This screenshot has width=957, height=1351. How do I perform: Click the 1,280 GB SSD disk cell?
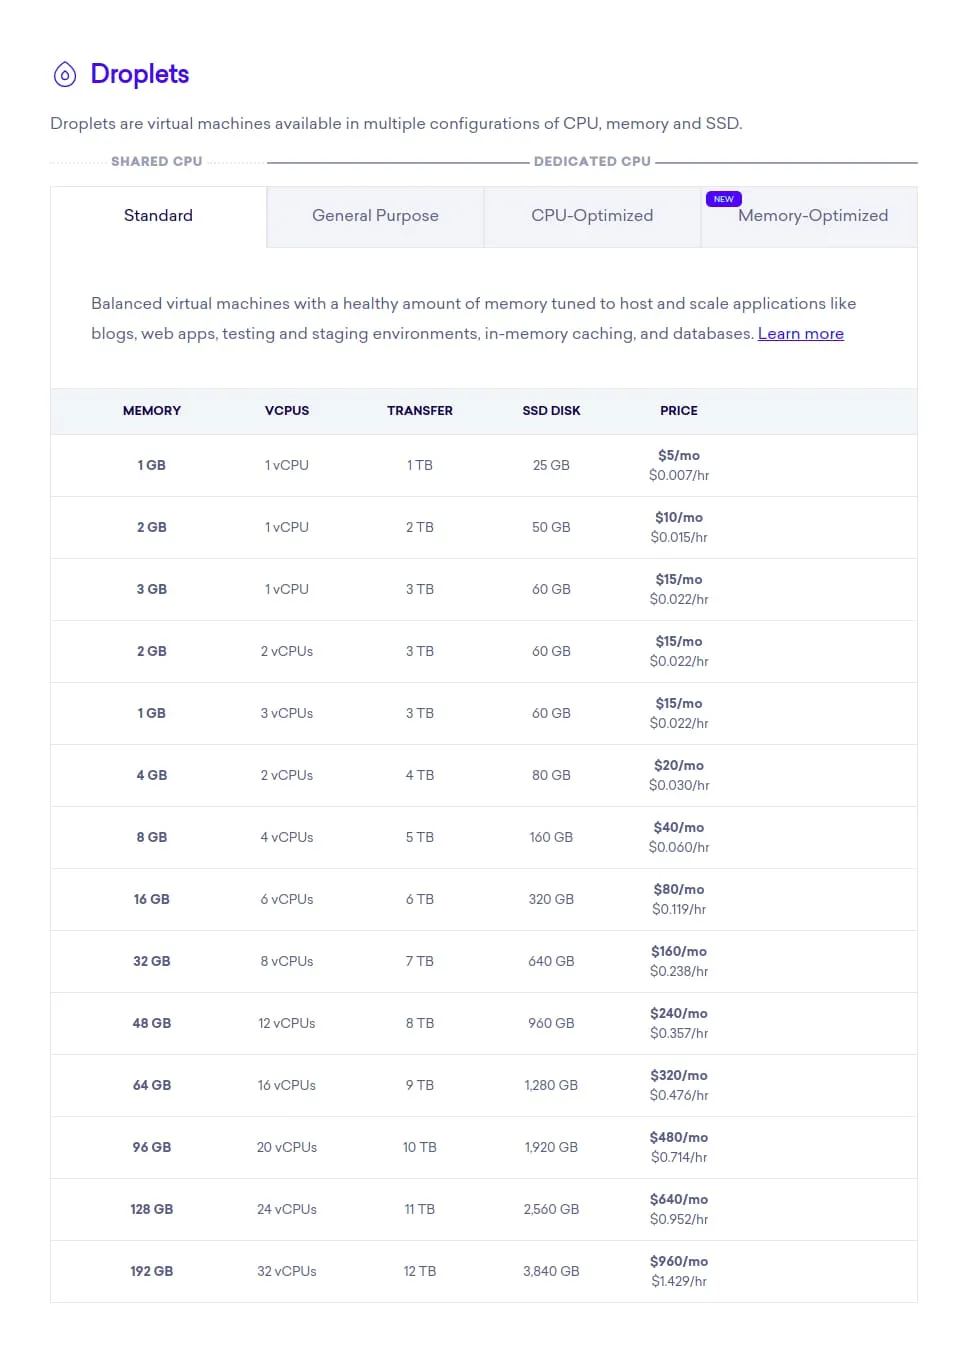[x=551, y=1086]
